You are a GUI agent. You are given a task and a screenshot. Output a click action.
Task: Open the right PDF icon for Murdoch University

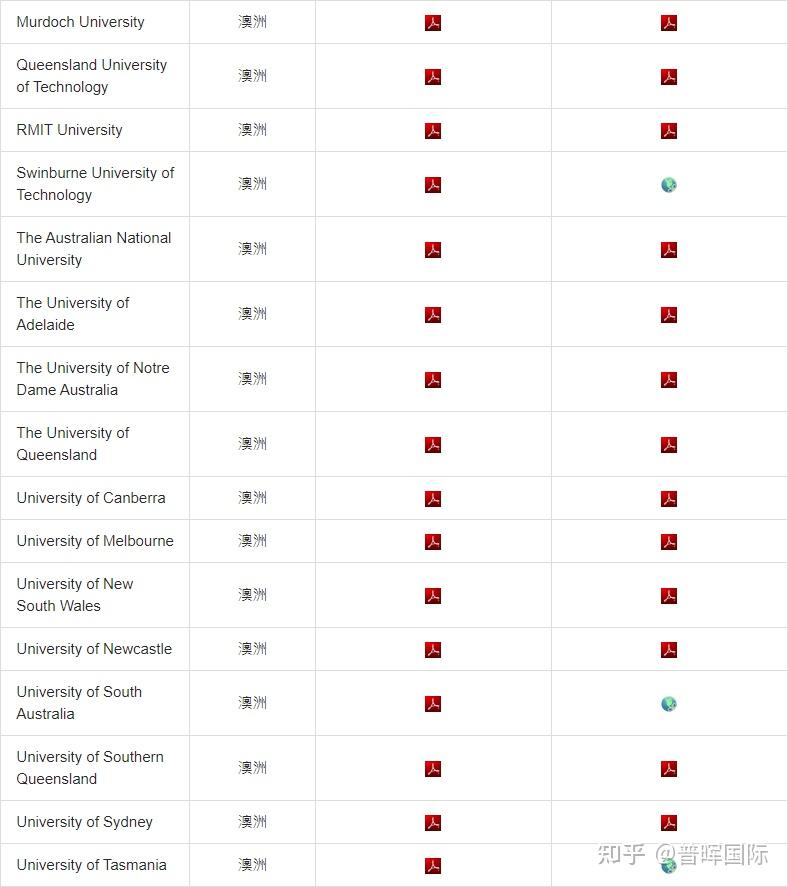pyautogui.click(x=669, y=23)
